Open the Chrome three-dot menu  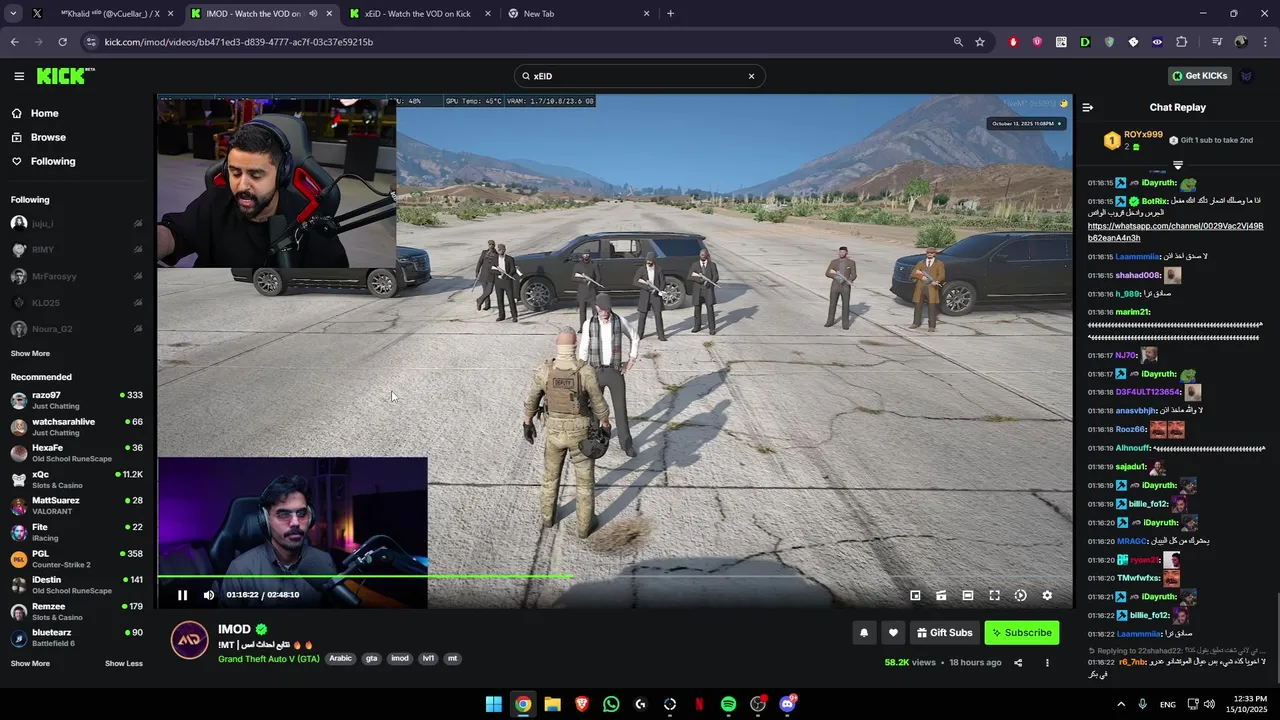[x=1265, y=42]
